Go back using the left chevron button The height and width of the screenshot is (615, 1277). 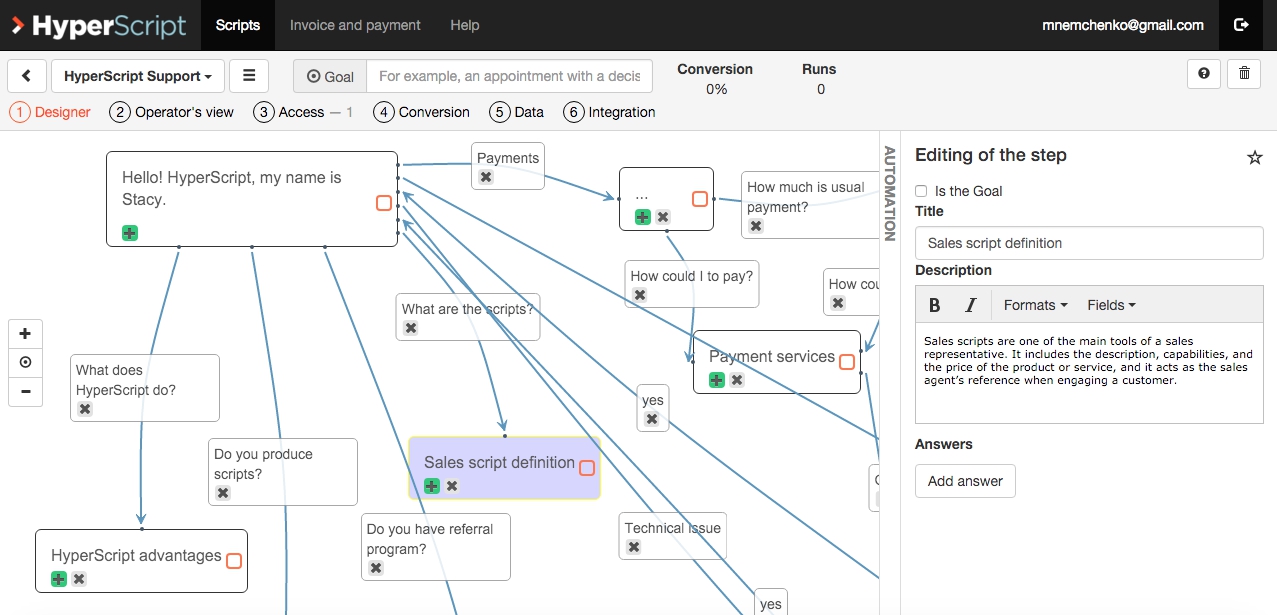click(x=27, y=76)
